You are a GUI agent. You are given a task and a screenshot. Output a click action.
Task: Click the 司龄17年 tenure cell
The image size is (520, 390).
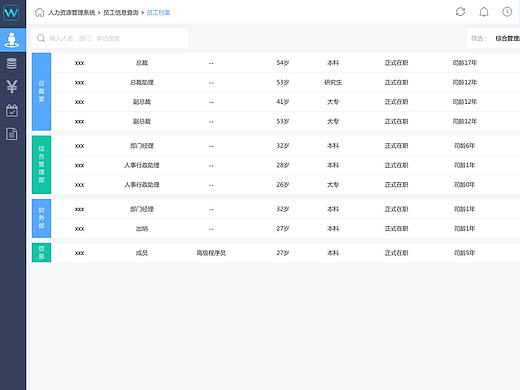point(465,63)
